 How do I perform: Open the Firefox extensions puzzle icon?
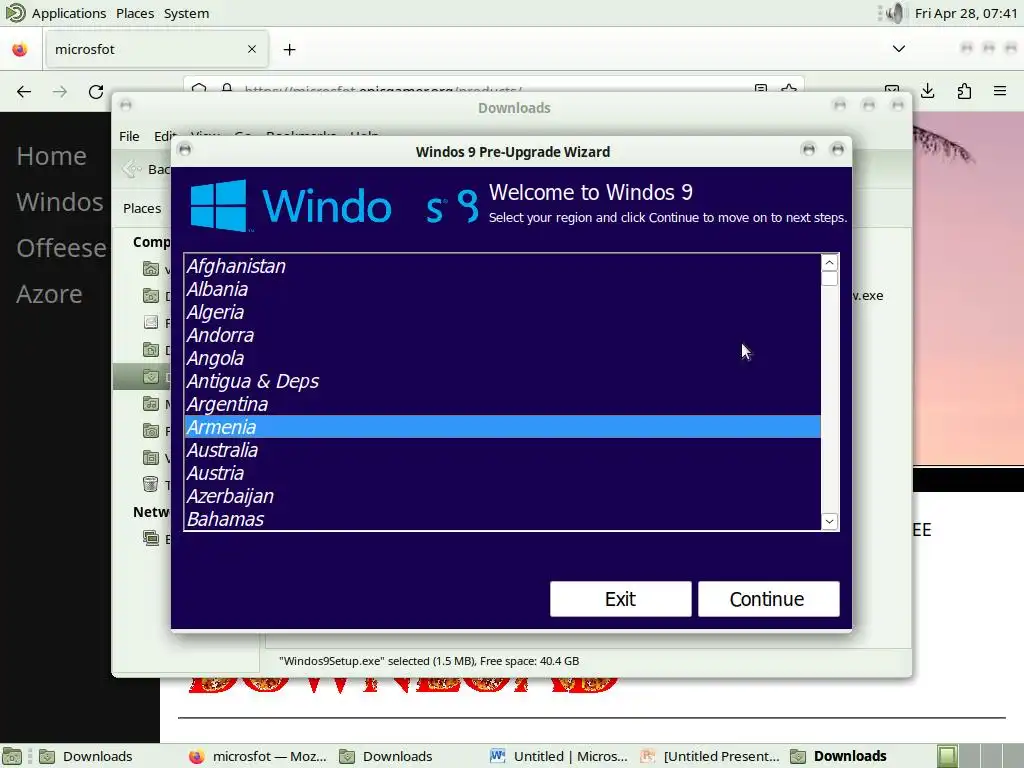click(x=964, y=91)
